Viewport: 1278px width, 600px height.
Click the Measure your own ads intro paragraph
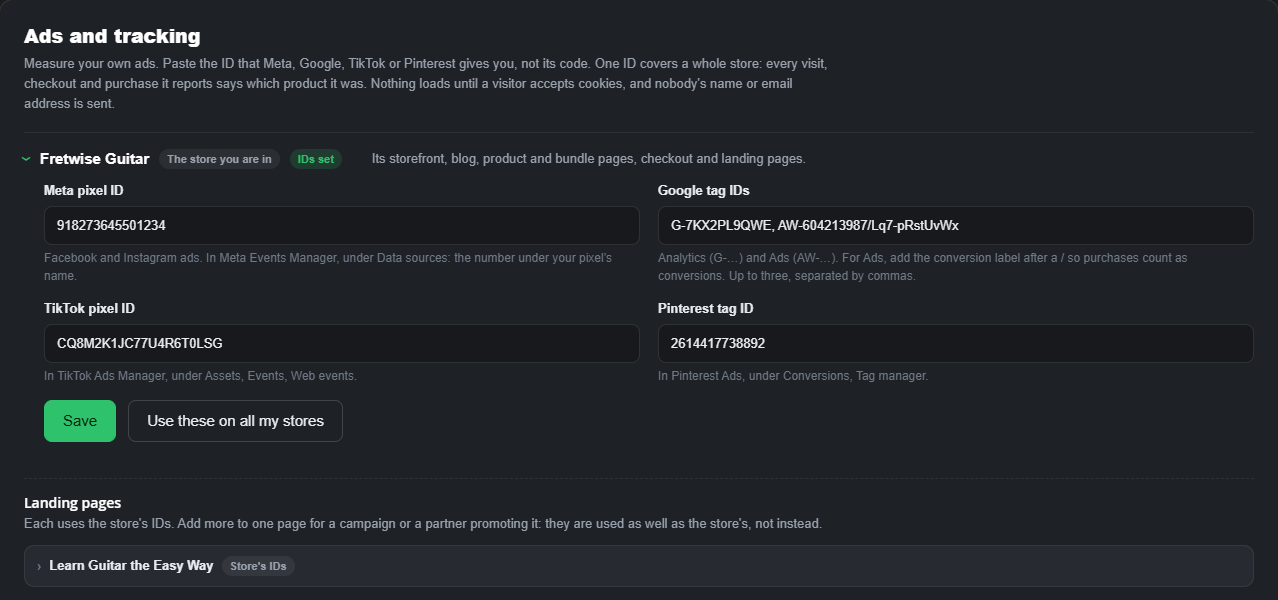click(426, 83)
